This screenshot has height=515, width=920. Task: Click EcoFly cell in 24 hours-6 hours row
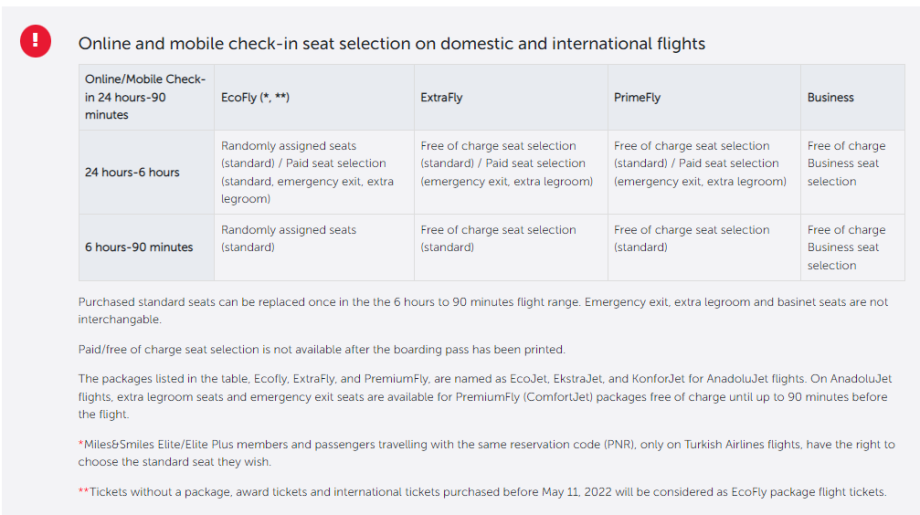[x=307, y=172]
